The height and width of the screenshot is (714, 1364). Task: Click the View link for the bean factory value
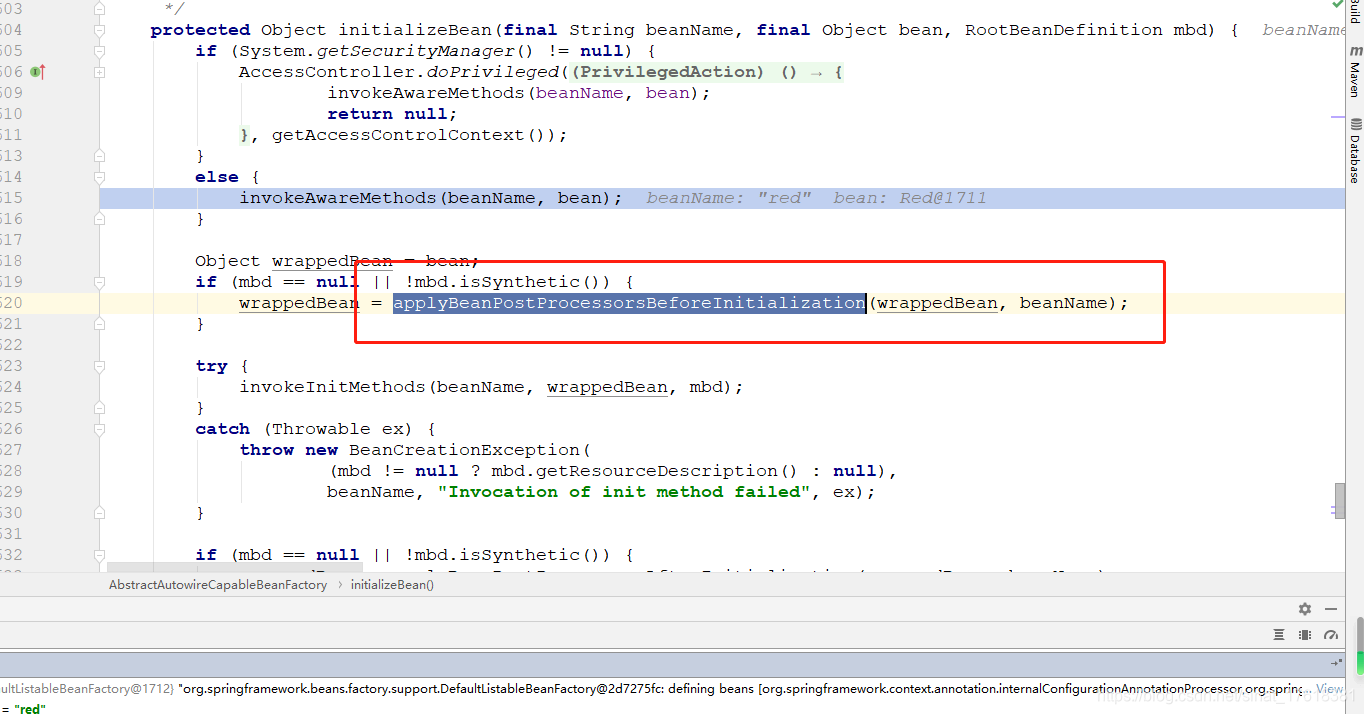coord(1330,689)
